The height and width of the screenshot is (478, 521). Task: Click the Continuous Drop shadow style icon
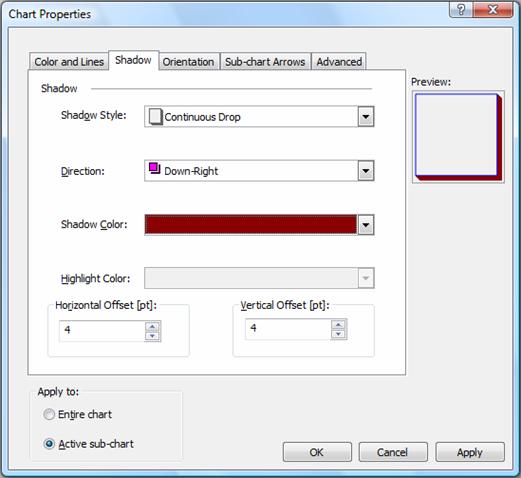point(155,117)
